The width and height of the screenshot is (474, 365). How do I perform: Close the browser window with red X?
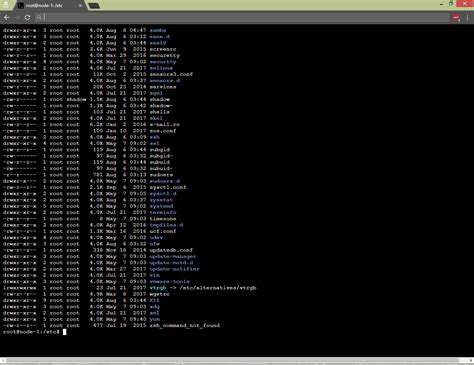click(x=465, y=4)
